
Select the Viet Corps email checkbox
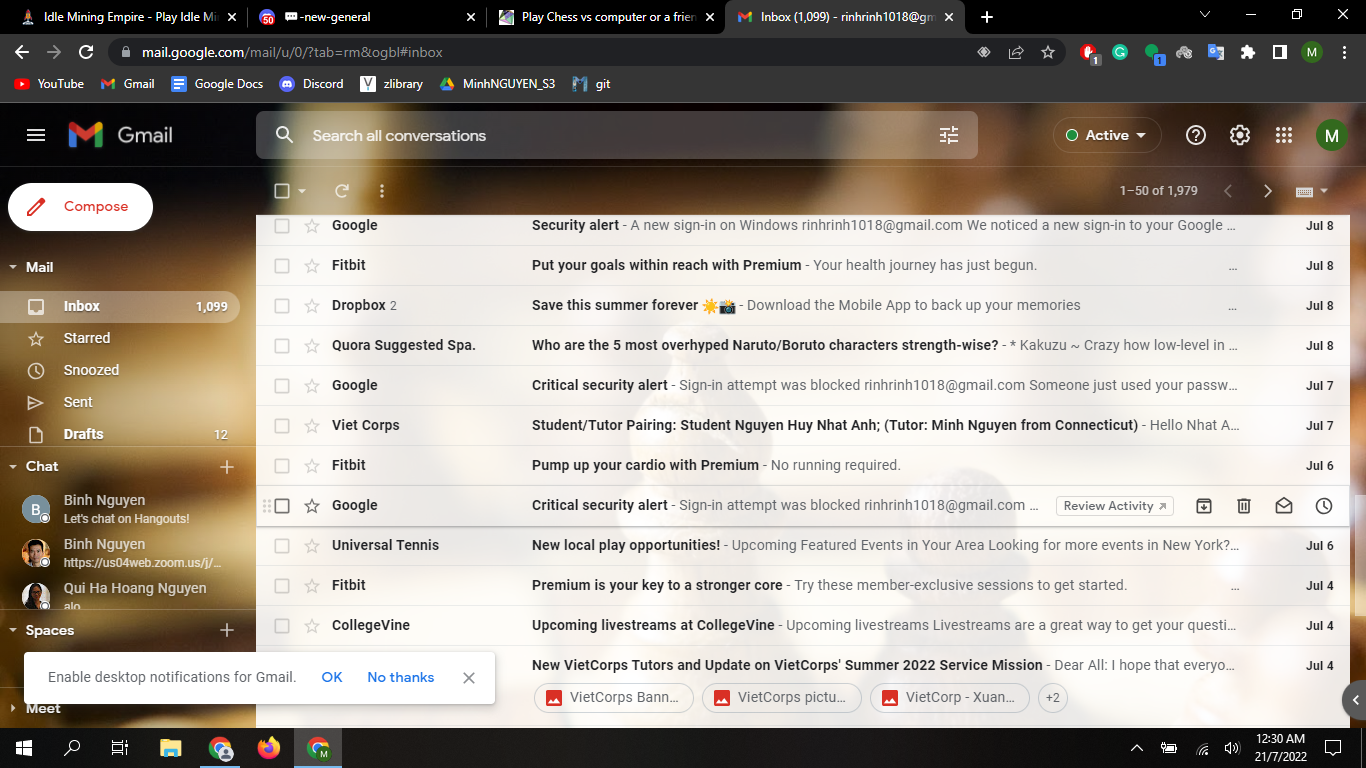pyautogui.click(x=282, y=426)
